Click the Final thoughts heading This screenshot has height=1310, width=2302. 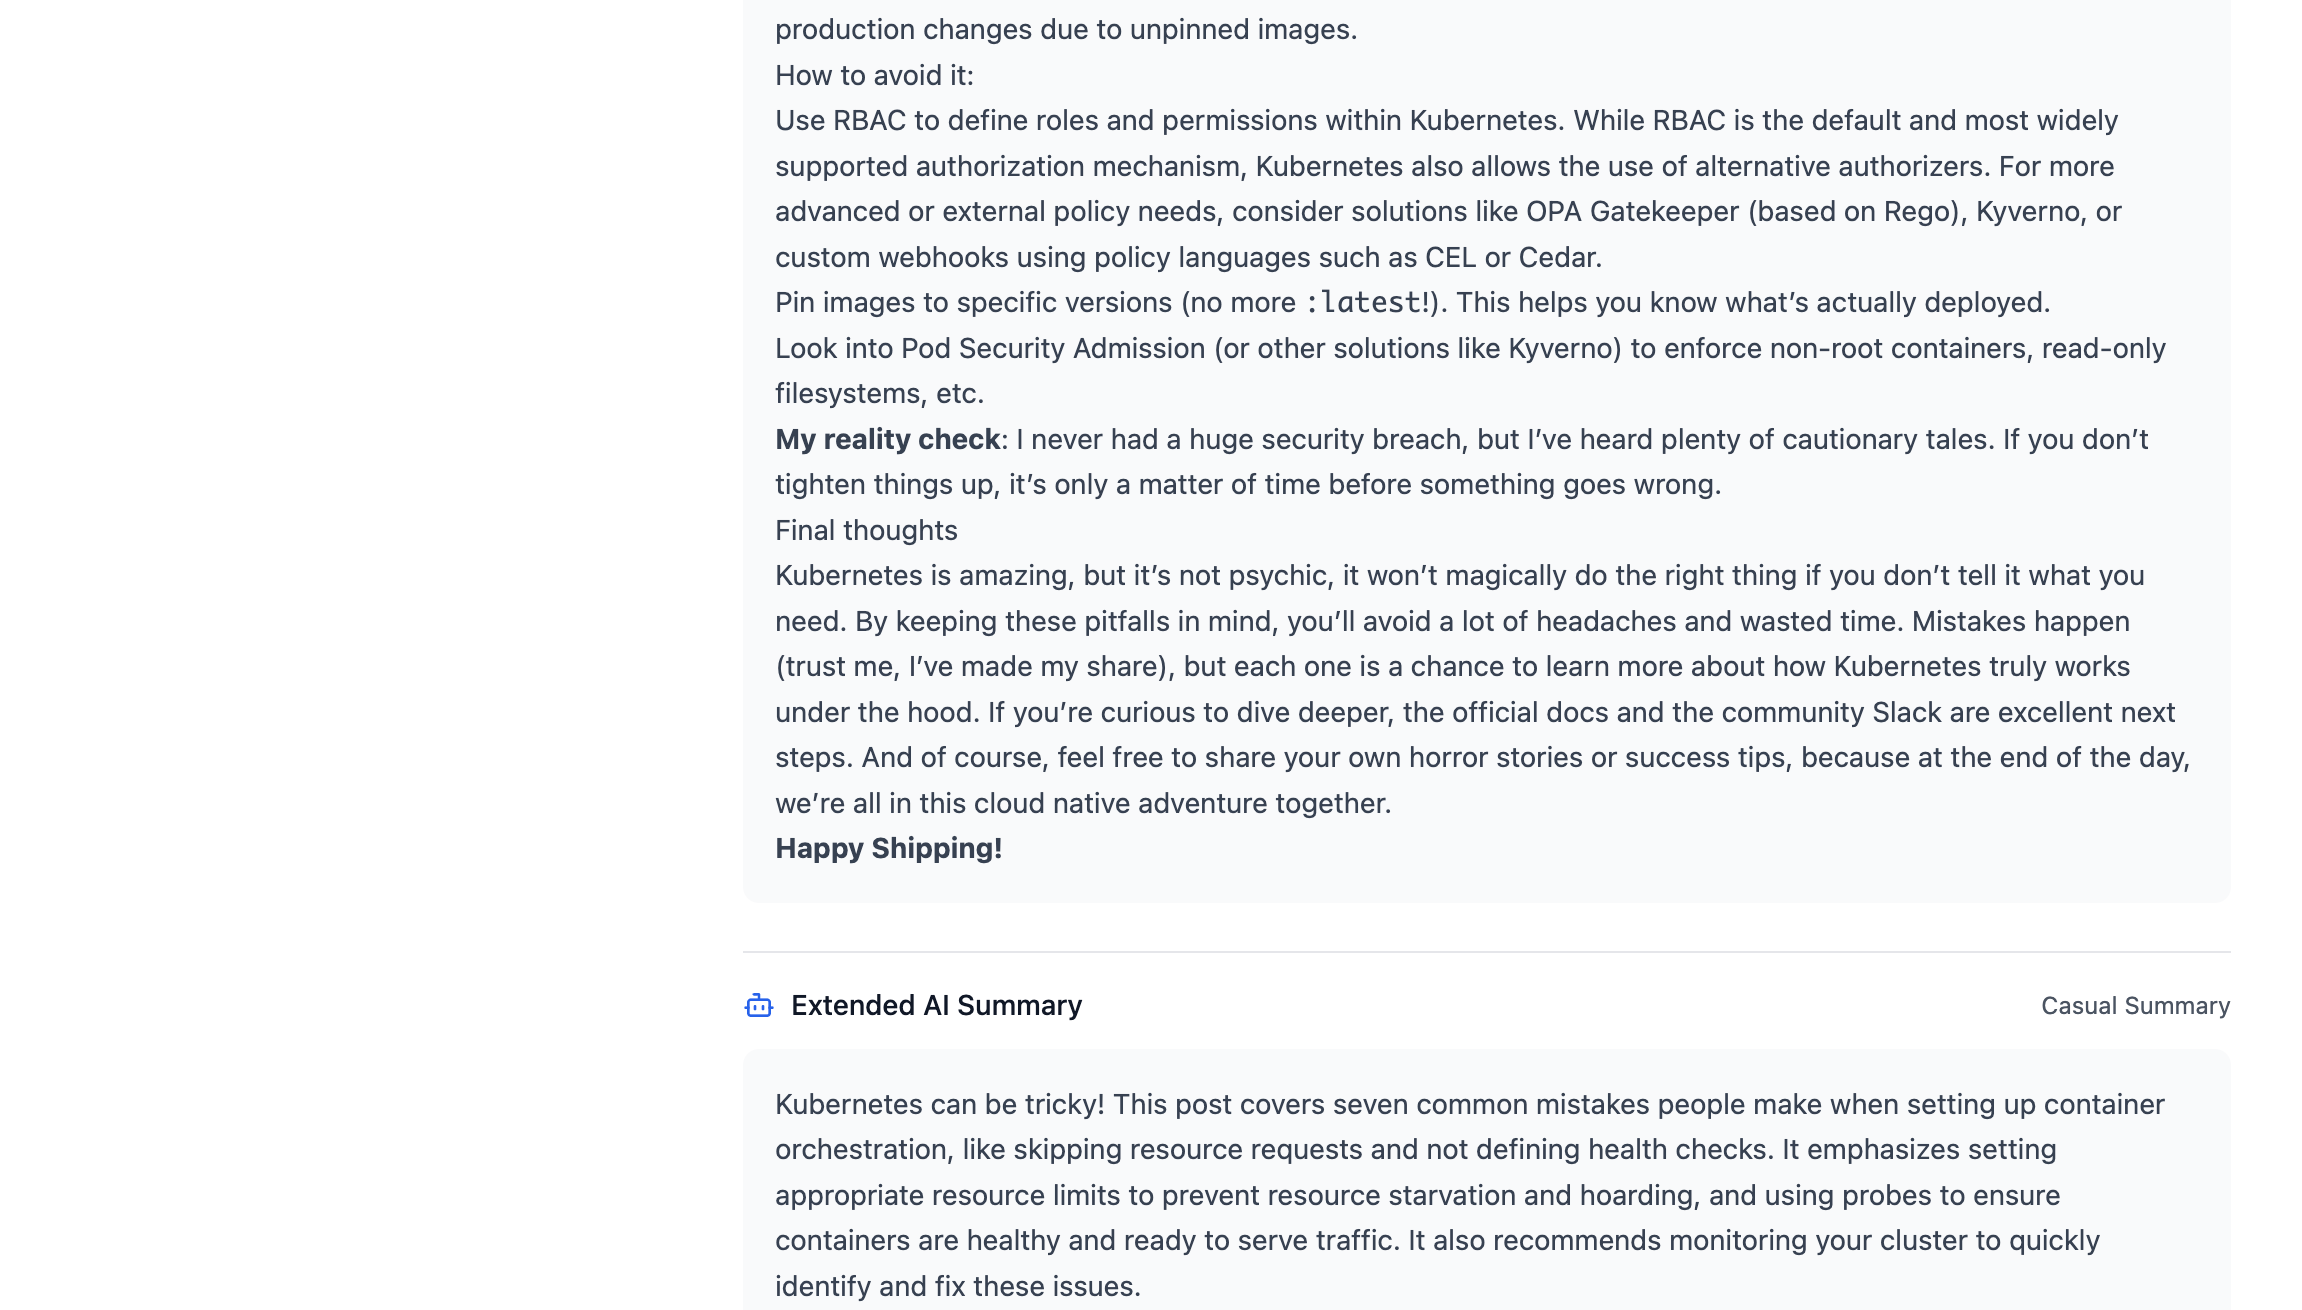tap(866, 531)
